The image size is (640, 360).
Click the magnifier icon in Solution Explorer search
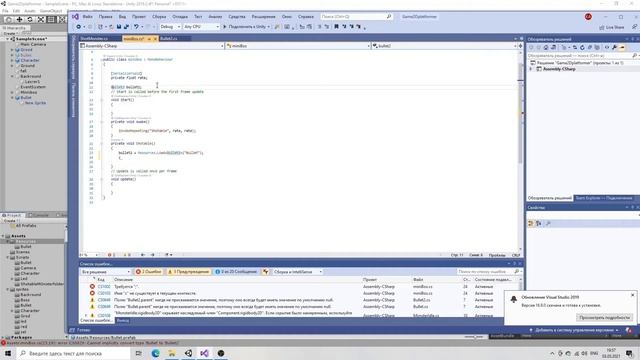(x=634, y=56)
